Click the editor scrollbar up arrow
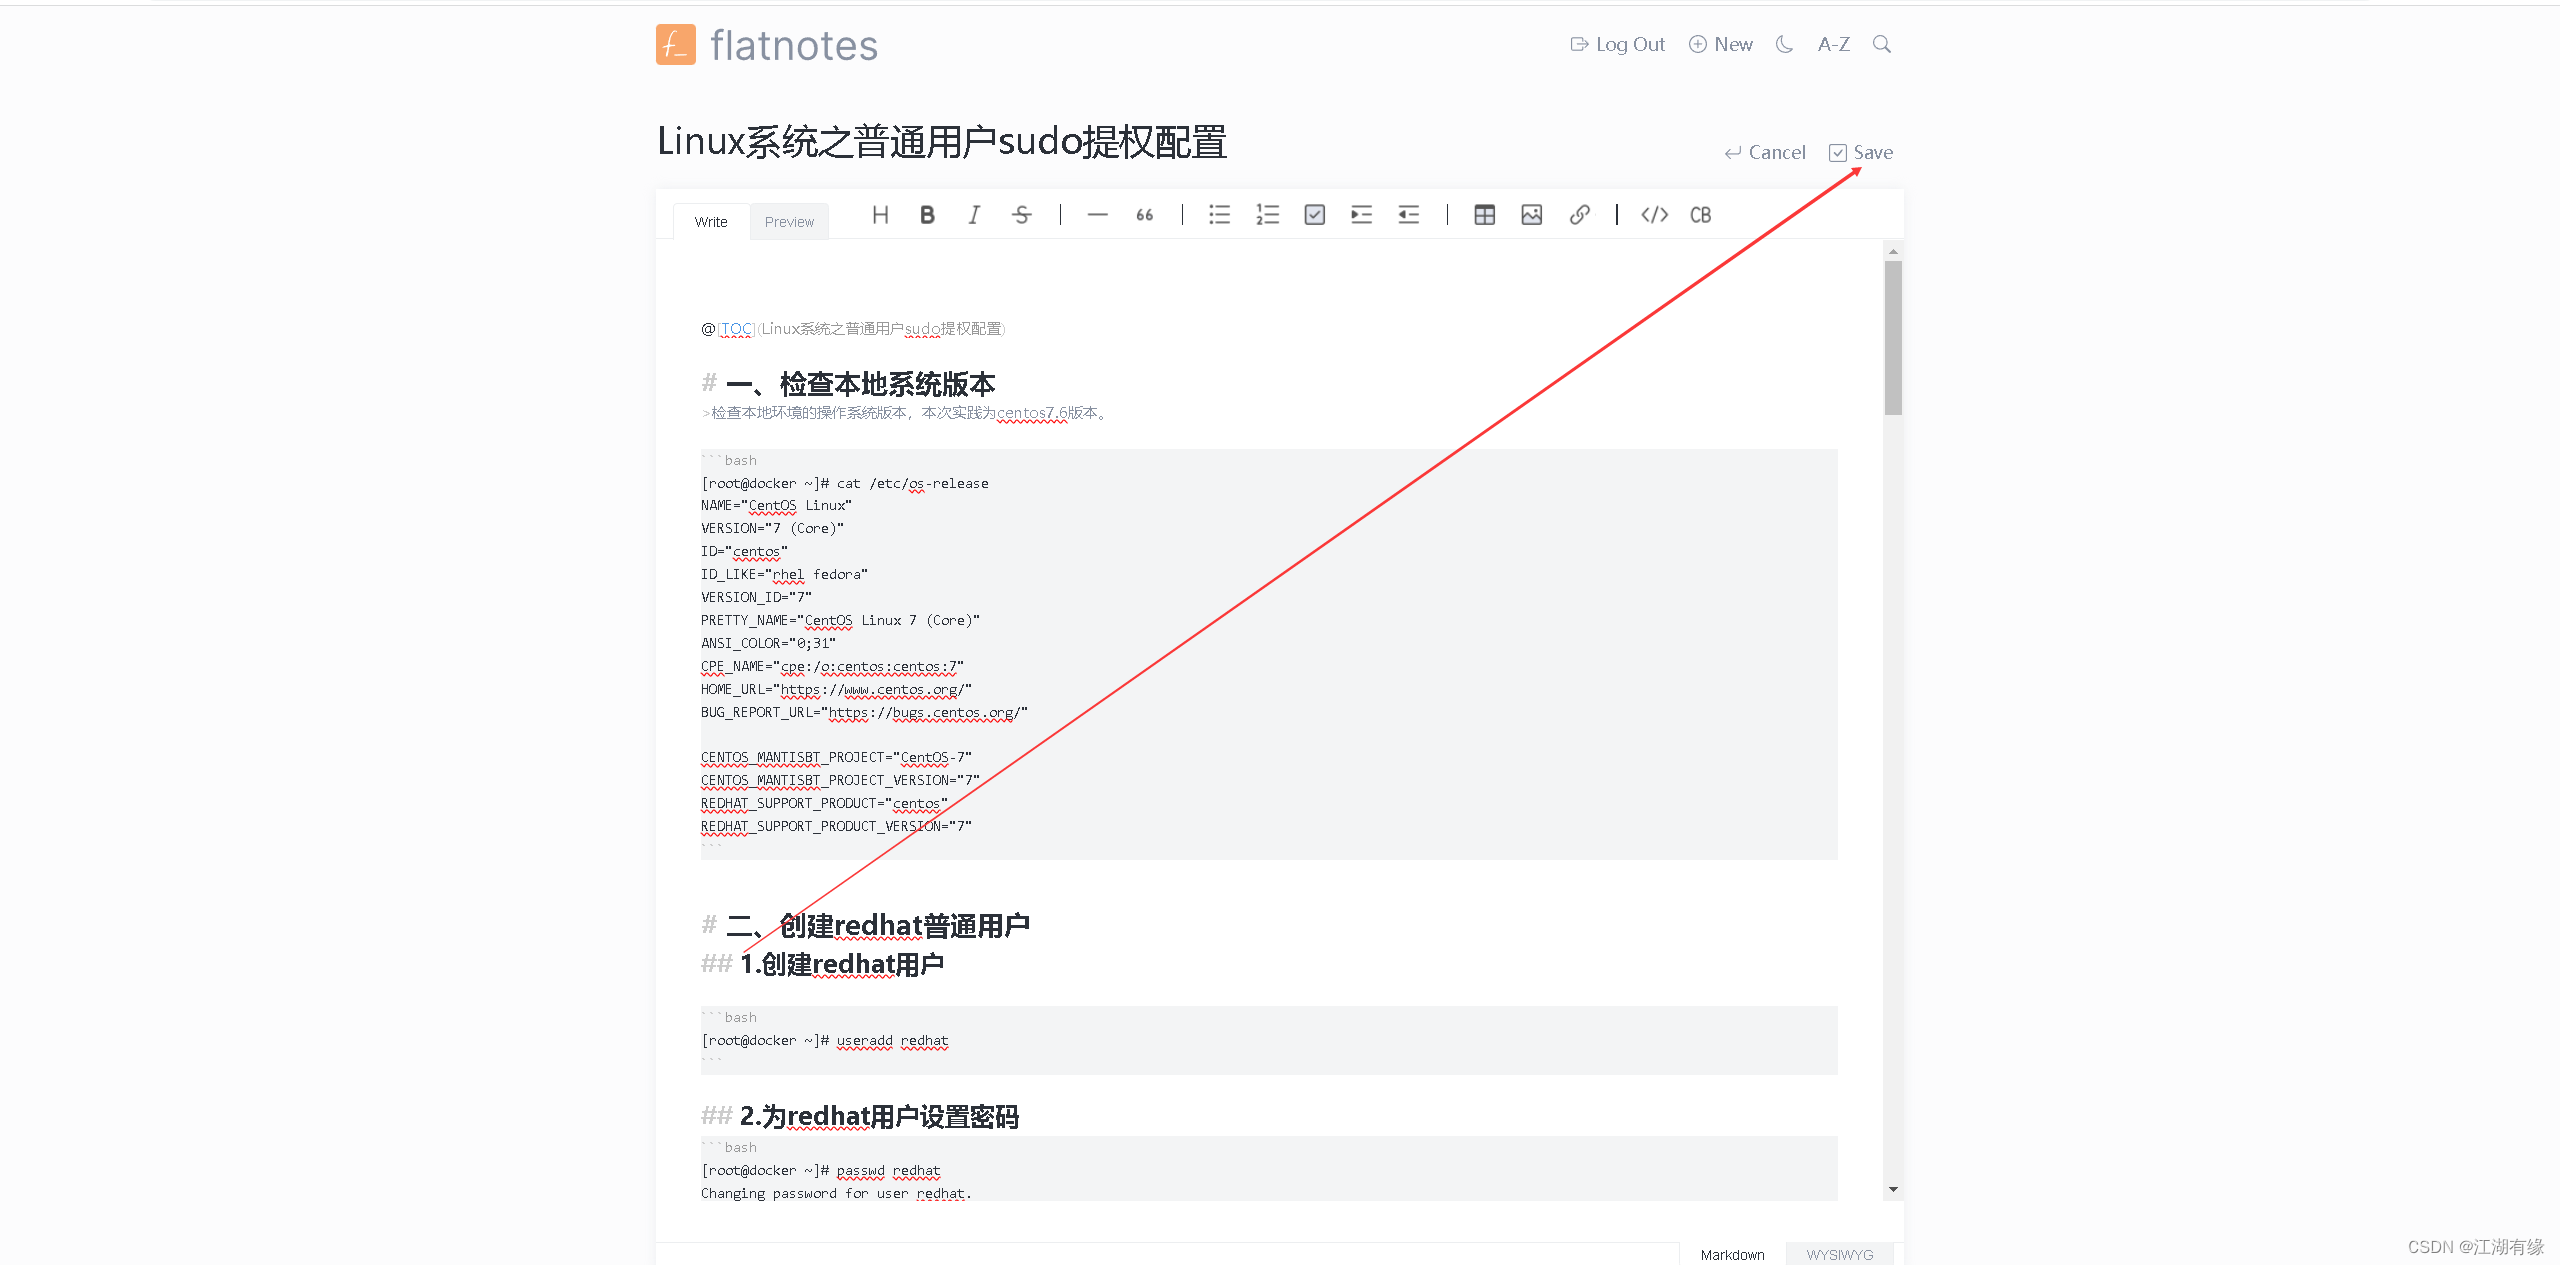The height and width of the screenshot is (1265, 2560). pyautogui.click(x=1892, y=251)
